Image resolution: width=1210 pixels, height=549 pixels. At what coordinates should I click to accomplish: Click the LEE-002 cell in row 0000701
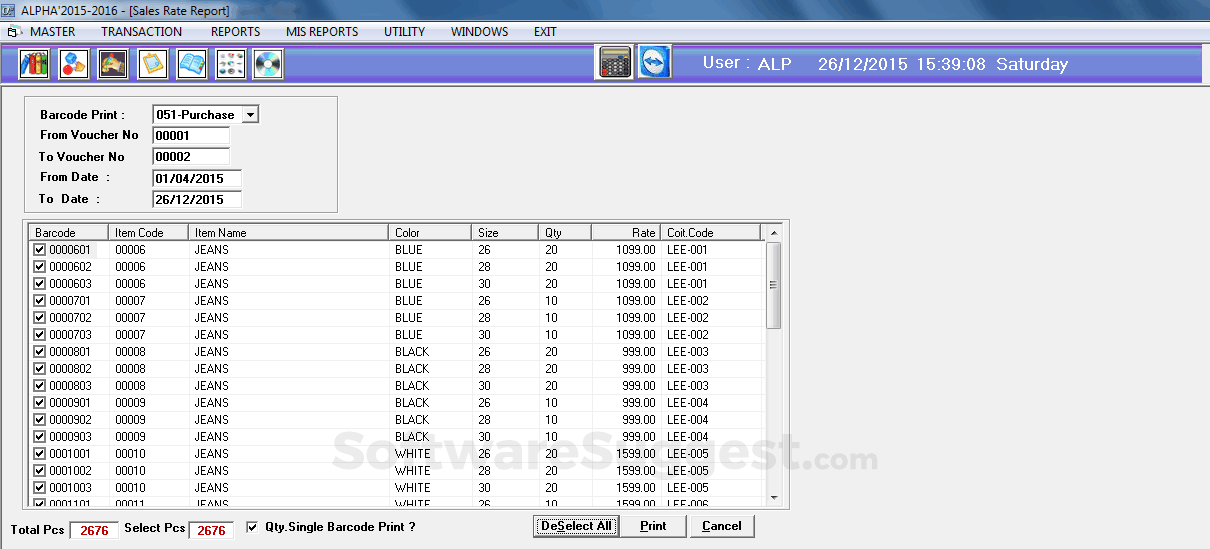pos(688,301)
